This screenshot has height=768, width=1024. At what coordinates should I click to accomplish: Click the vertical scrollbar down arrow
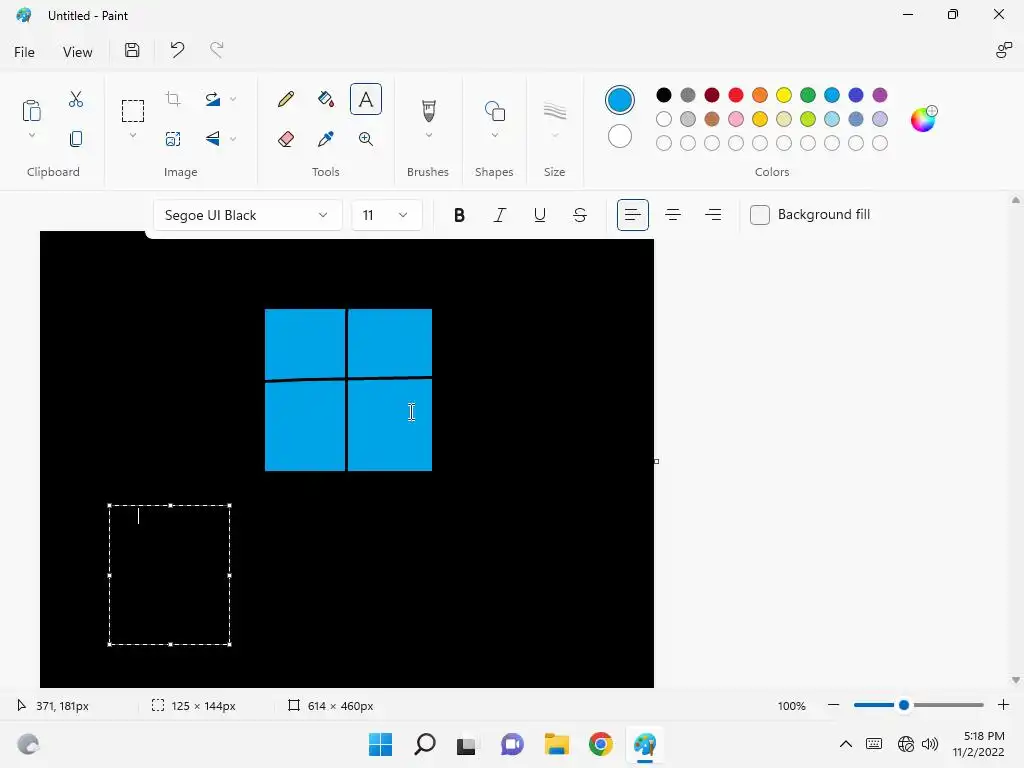(1015, 680)
